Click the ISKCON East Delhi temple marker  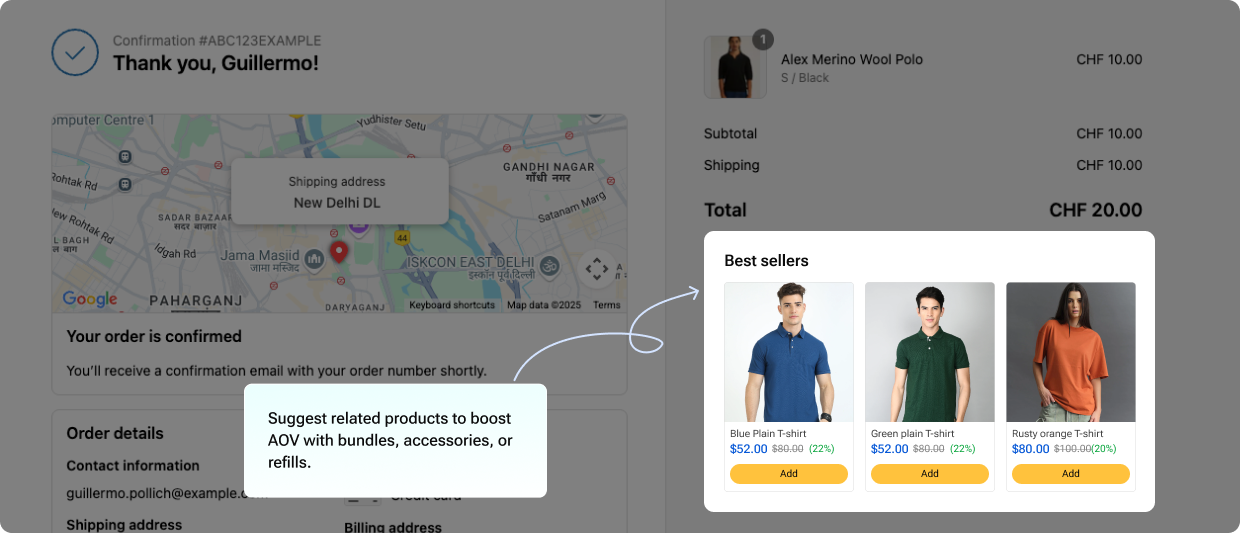pyautogui.click(x=549, y=266)
